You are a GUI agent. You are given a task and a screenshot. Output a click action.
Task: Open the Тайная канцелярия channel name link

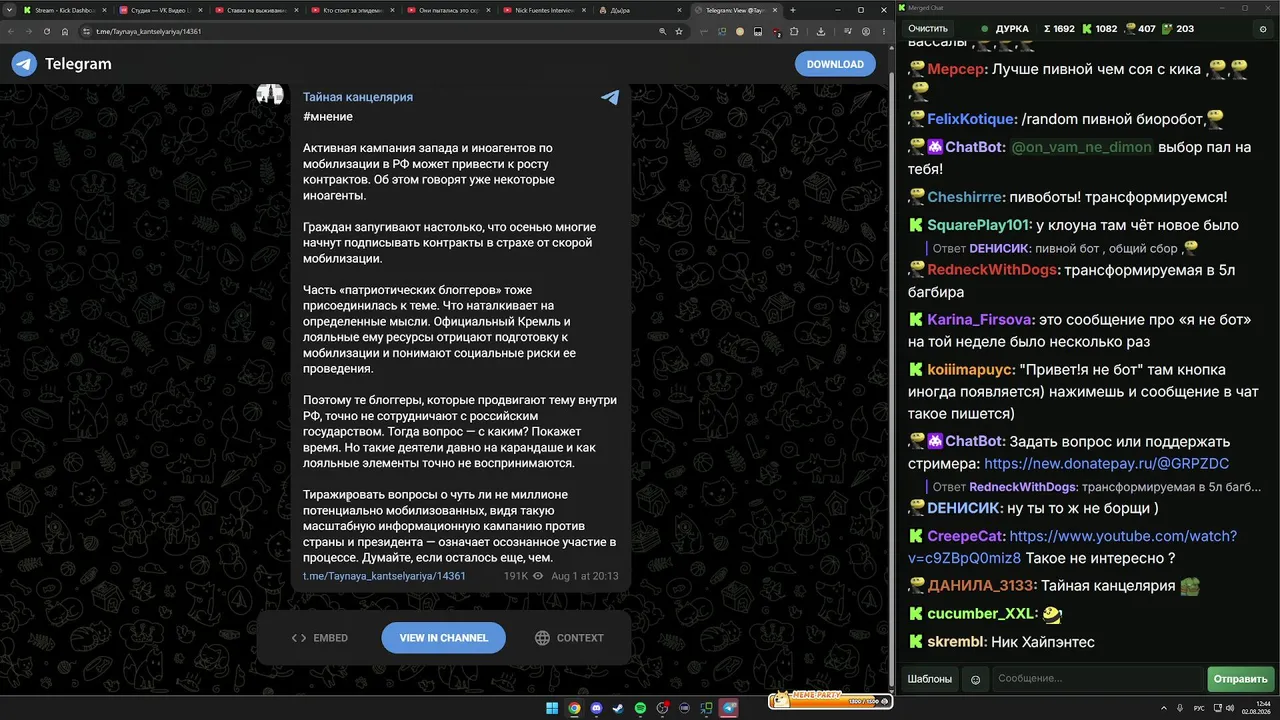pos(358,97)
